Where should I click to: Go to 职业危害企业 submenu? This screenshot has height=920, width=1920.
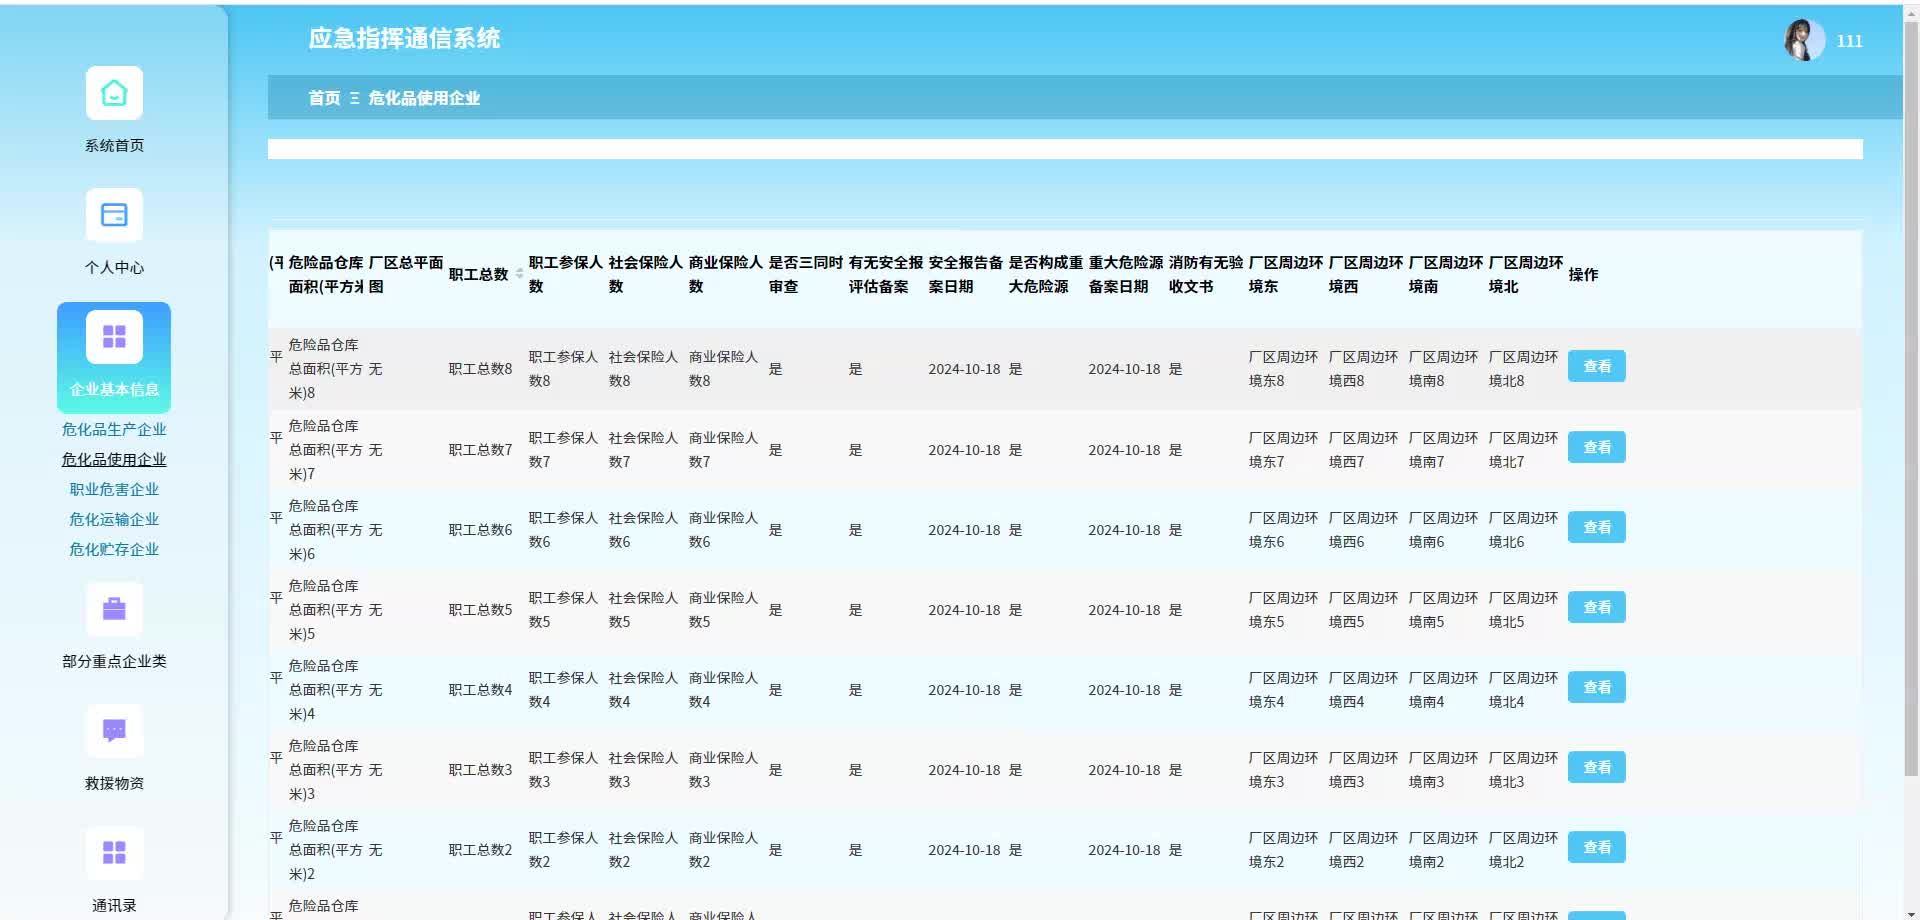click(114, 489)
